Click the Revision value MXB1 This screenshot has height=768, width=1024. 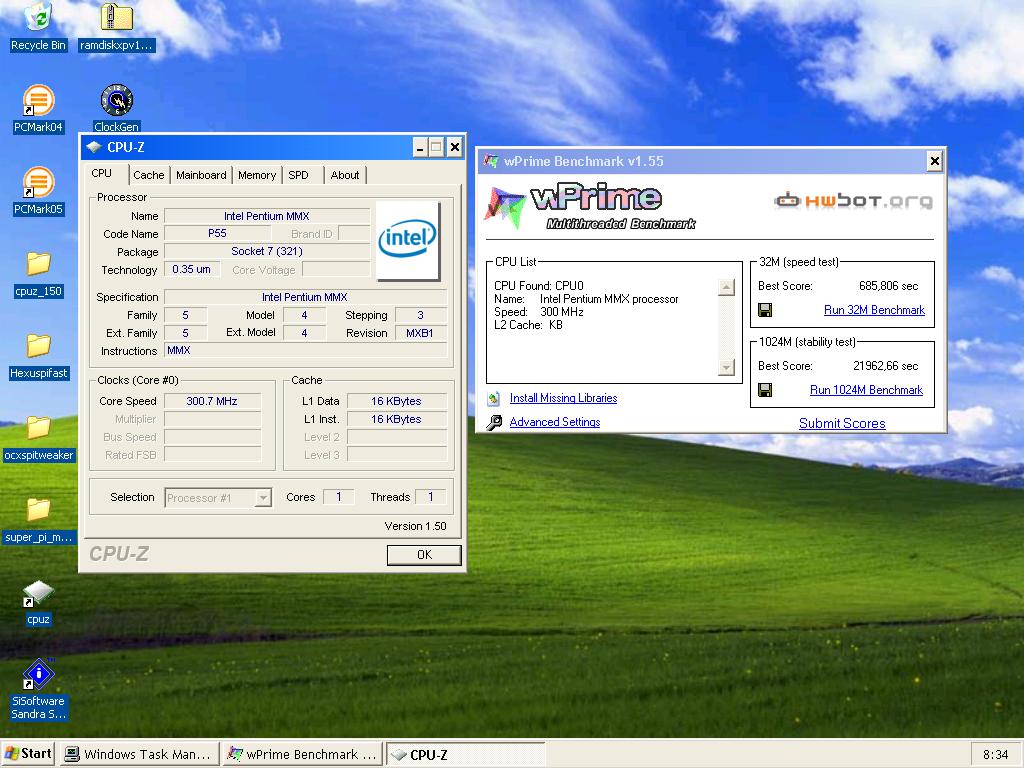pos(420,333)
